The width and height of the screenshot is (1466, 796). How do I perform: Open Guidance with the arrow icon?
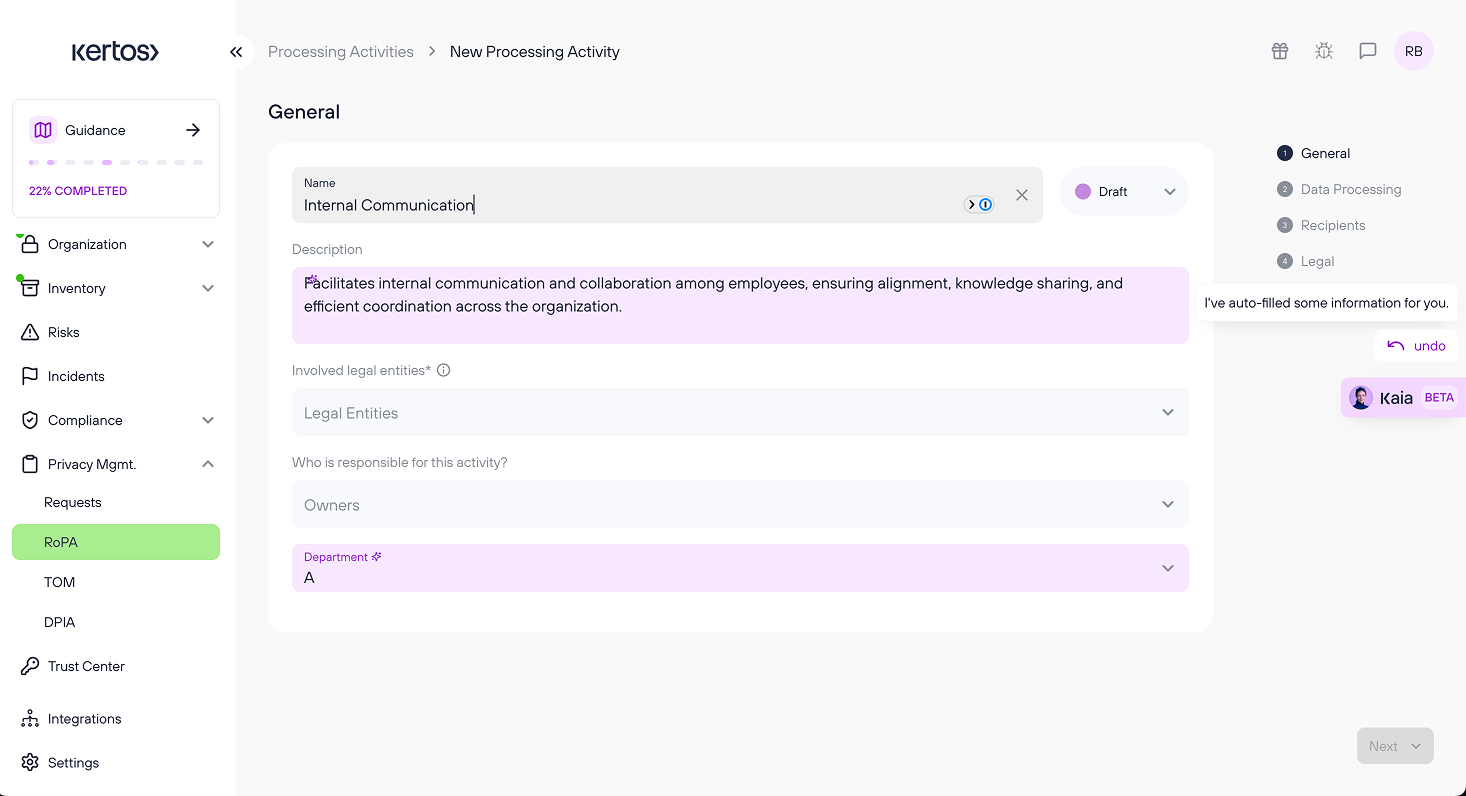click(193, 130)
